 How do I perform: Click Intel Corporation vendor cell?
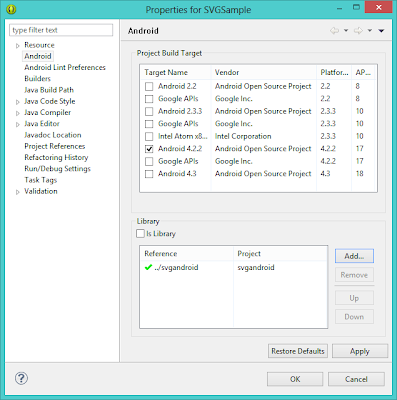[x=243, y=136]
